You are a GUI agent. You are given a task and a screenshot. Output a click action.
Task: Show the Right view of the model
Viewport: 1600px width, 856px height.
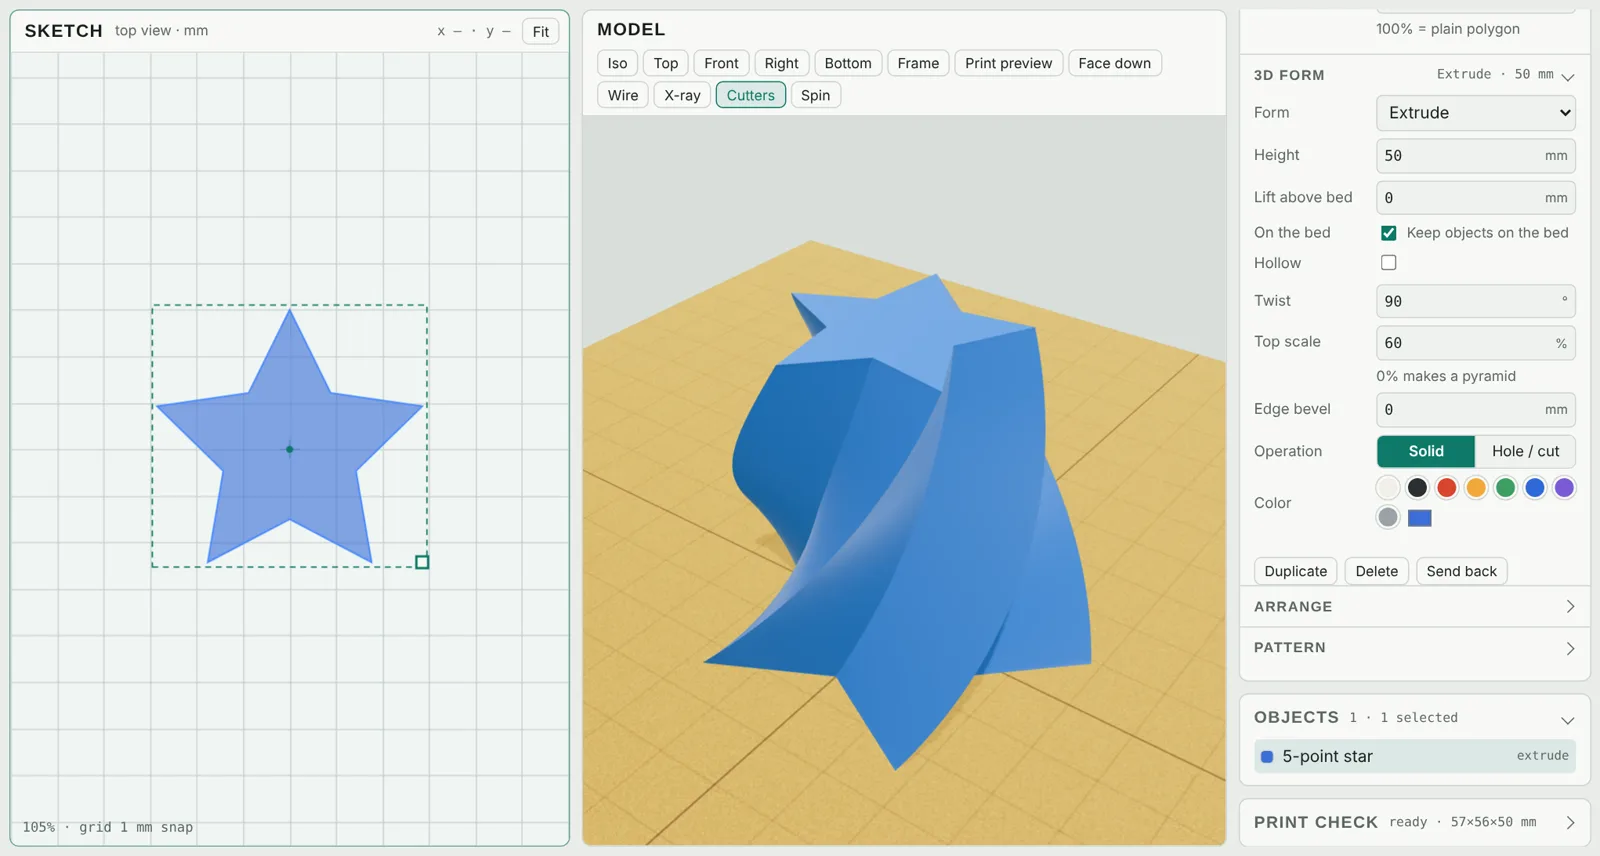(781, 63)
